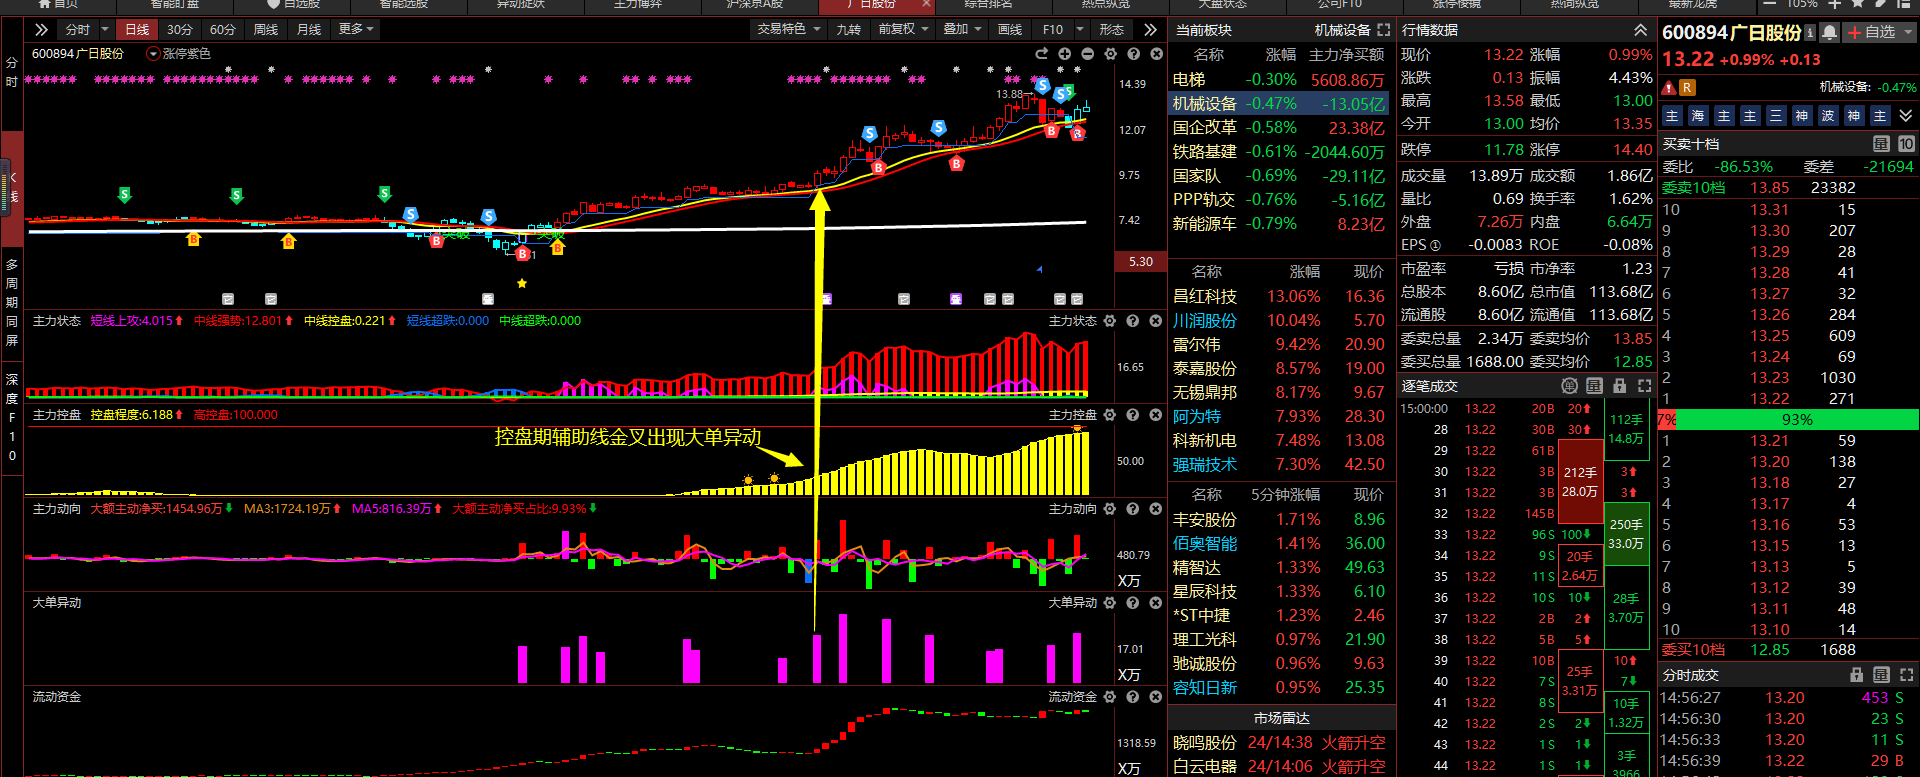This screenshot has width=1920, height=777.
Task: Open help for 大单异动 indicator
Action: 1133,603
